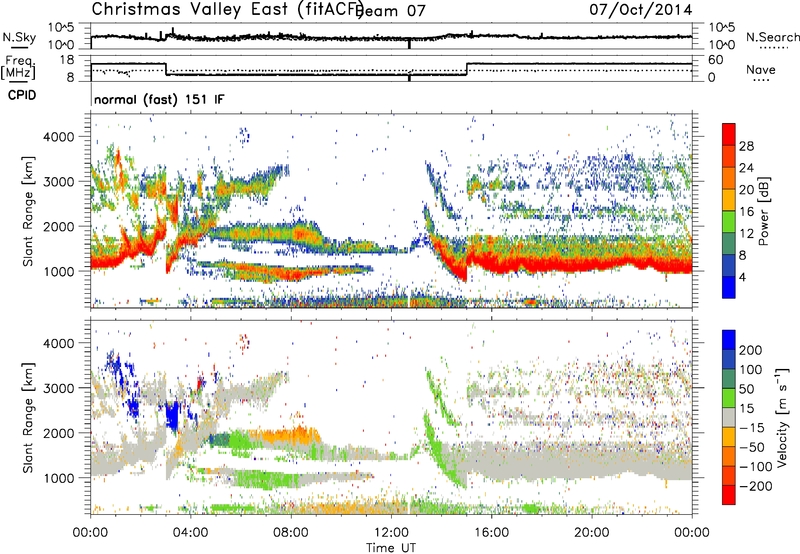This screenshot has width=800, height=554.
Task: Click the "N.Search" legend label
Action: (x=772, y=37)
